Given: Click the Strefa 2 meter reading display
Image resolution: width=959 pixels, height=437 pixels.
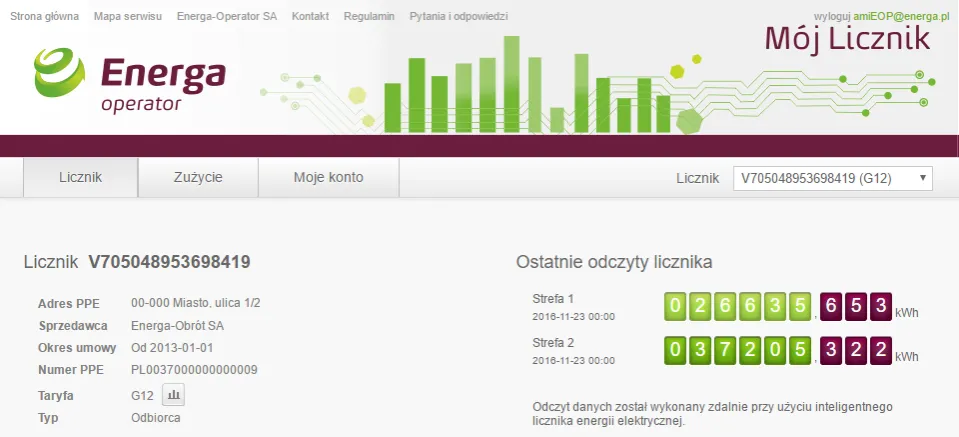Looking at the screenshot, I should pos(778,350).
